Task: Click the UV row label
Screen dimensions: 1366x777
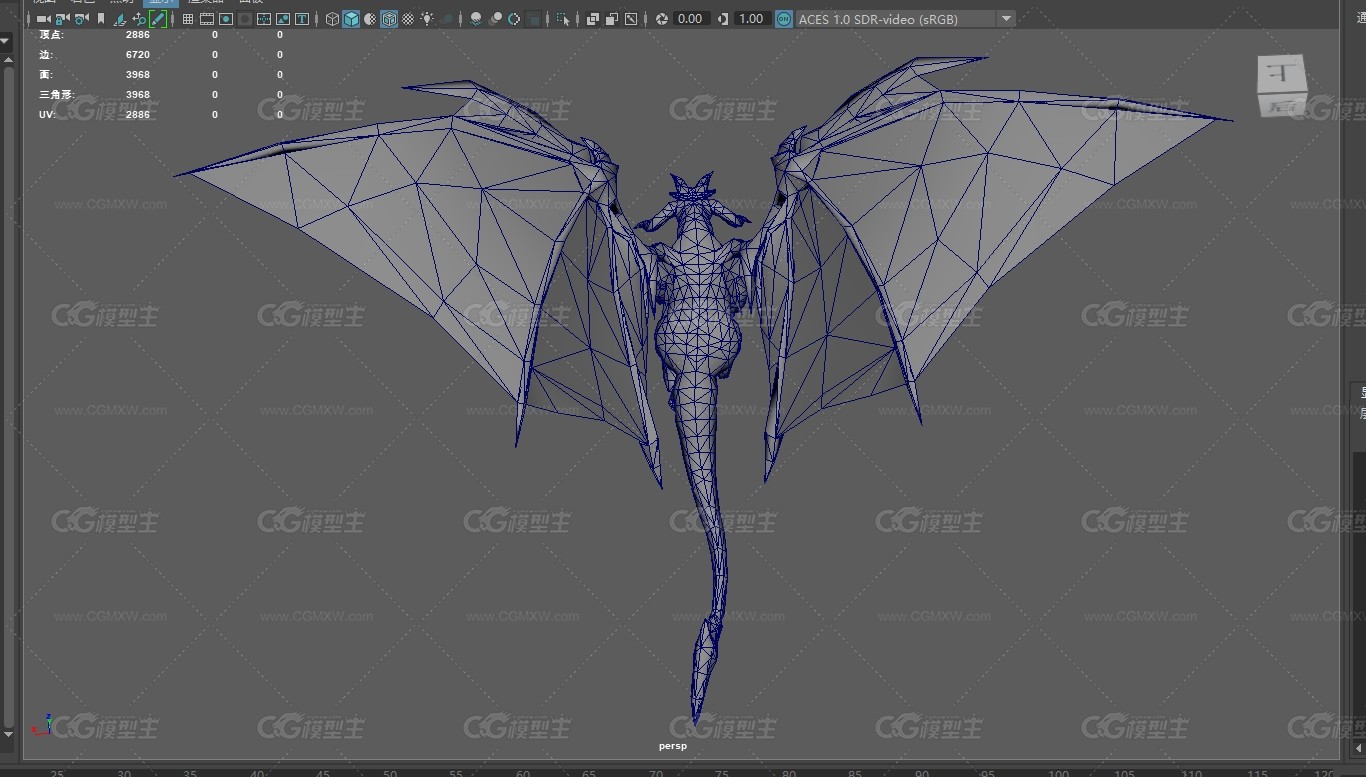Action: click(46, 115)
